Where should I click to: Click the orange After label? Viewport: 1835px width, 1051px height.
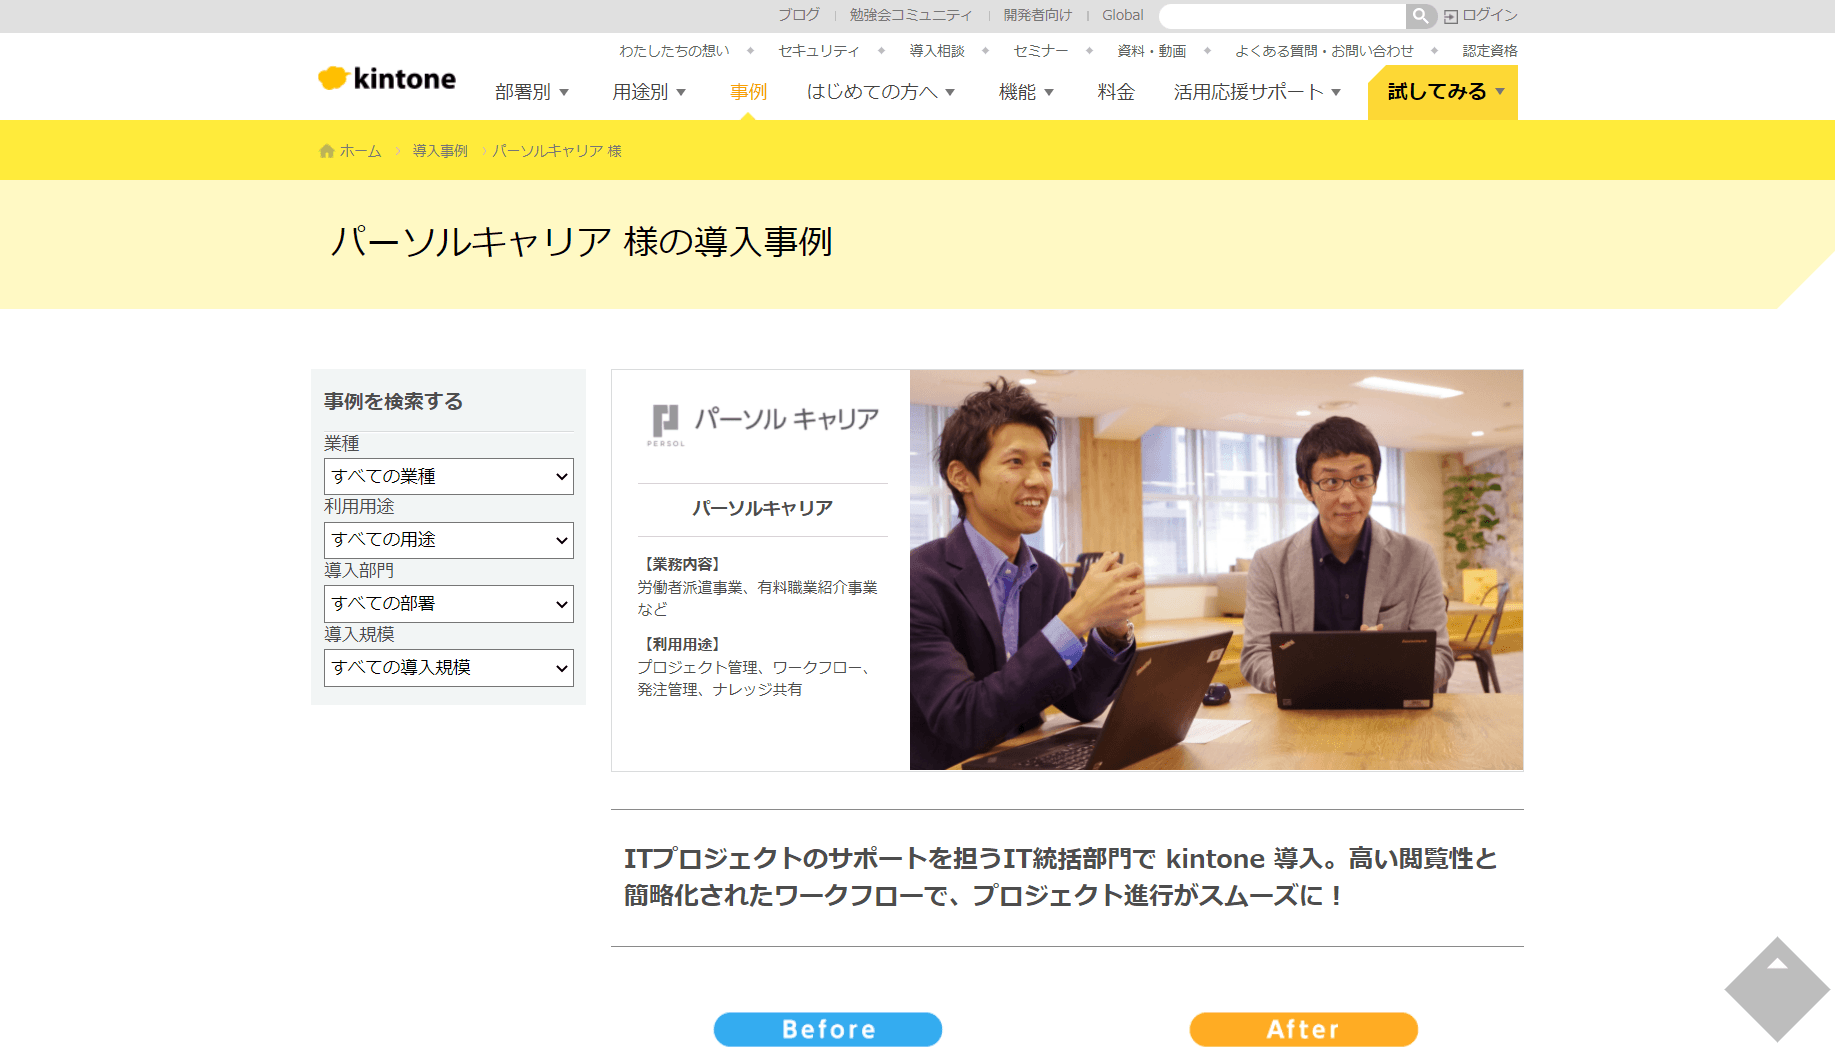point(1303,1029)
